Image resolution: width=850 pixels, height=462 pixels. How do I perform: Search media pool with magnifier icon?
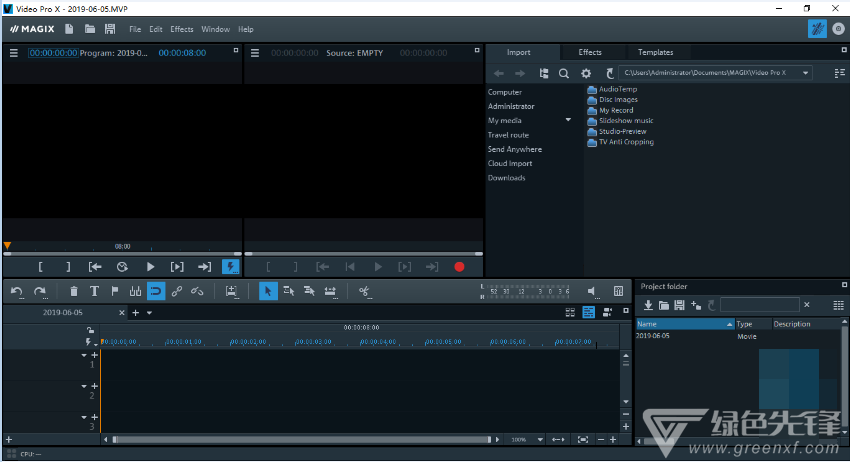coord(564,73)
